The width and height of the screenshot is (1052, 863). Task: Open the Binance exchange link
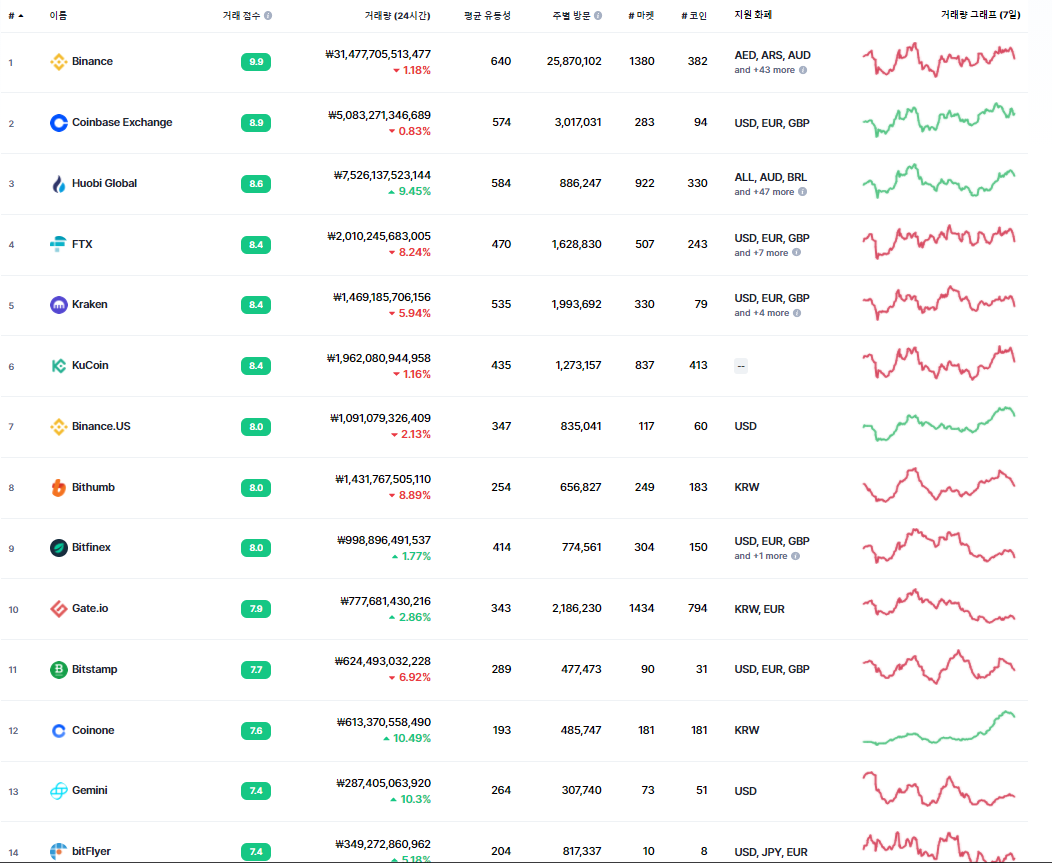tap(93, 61)
